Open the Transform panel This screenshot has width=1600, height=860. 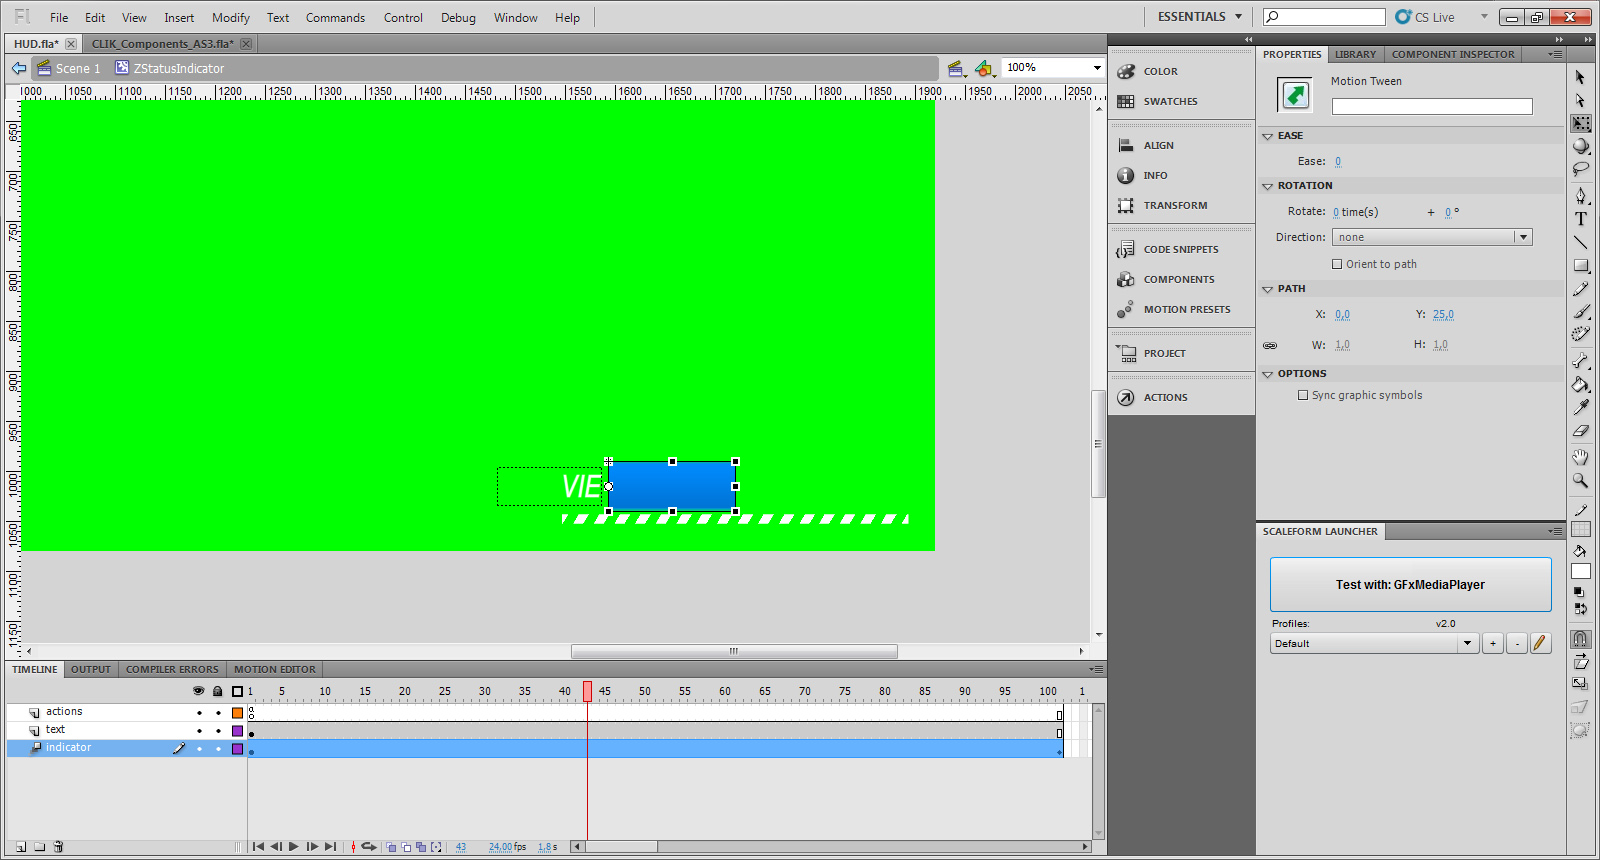coord(1175,206)
